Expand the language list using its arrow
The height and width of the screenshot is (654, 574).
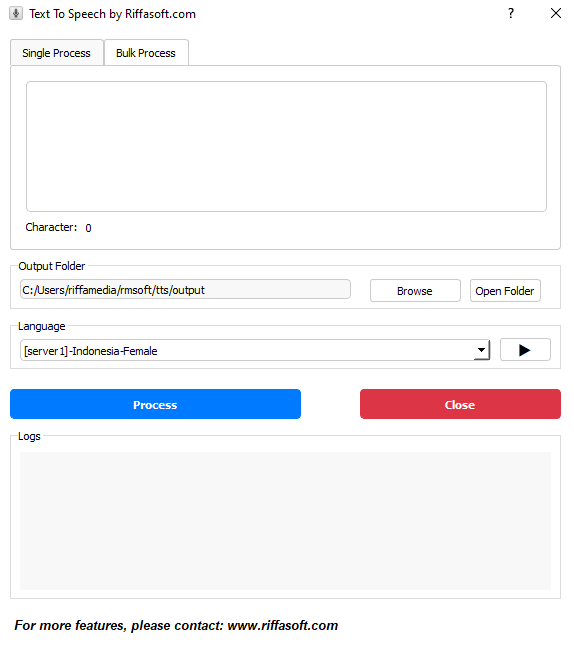coord(481,350)
